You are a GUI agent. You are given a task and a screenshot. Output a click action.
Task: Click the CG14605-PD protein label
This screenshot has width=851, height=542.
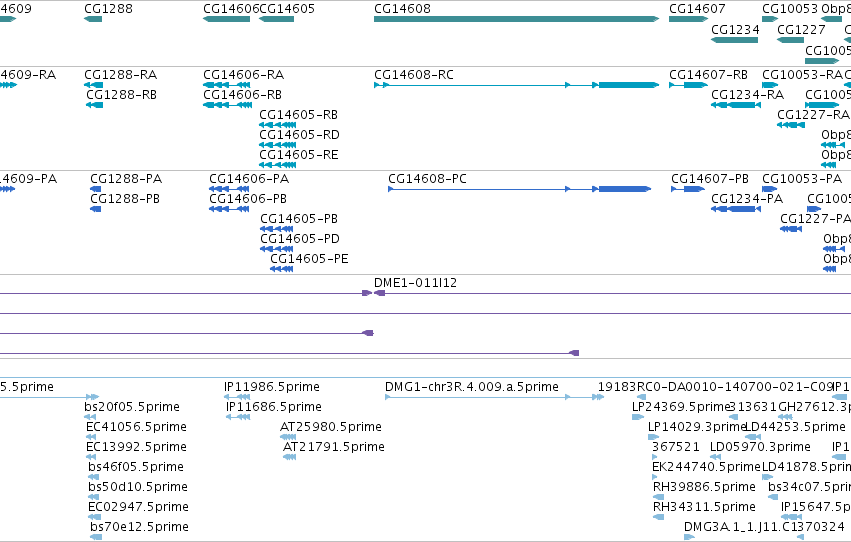click(x=300, y=239)
